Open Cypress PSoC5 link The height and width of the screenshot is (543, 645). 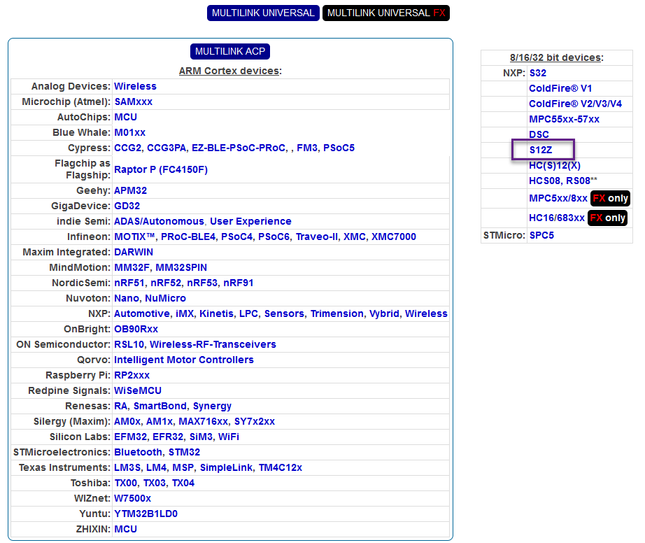[x=339, y=148]
